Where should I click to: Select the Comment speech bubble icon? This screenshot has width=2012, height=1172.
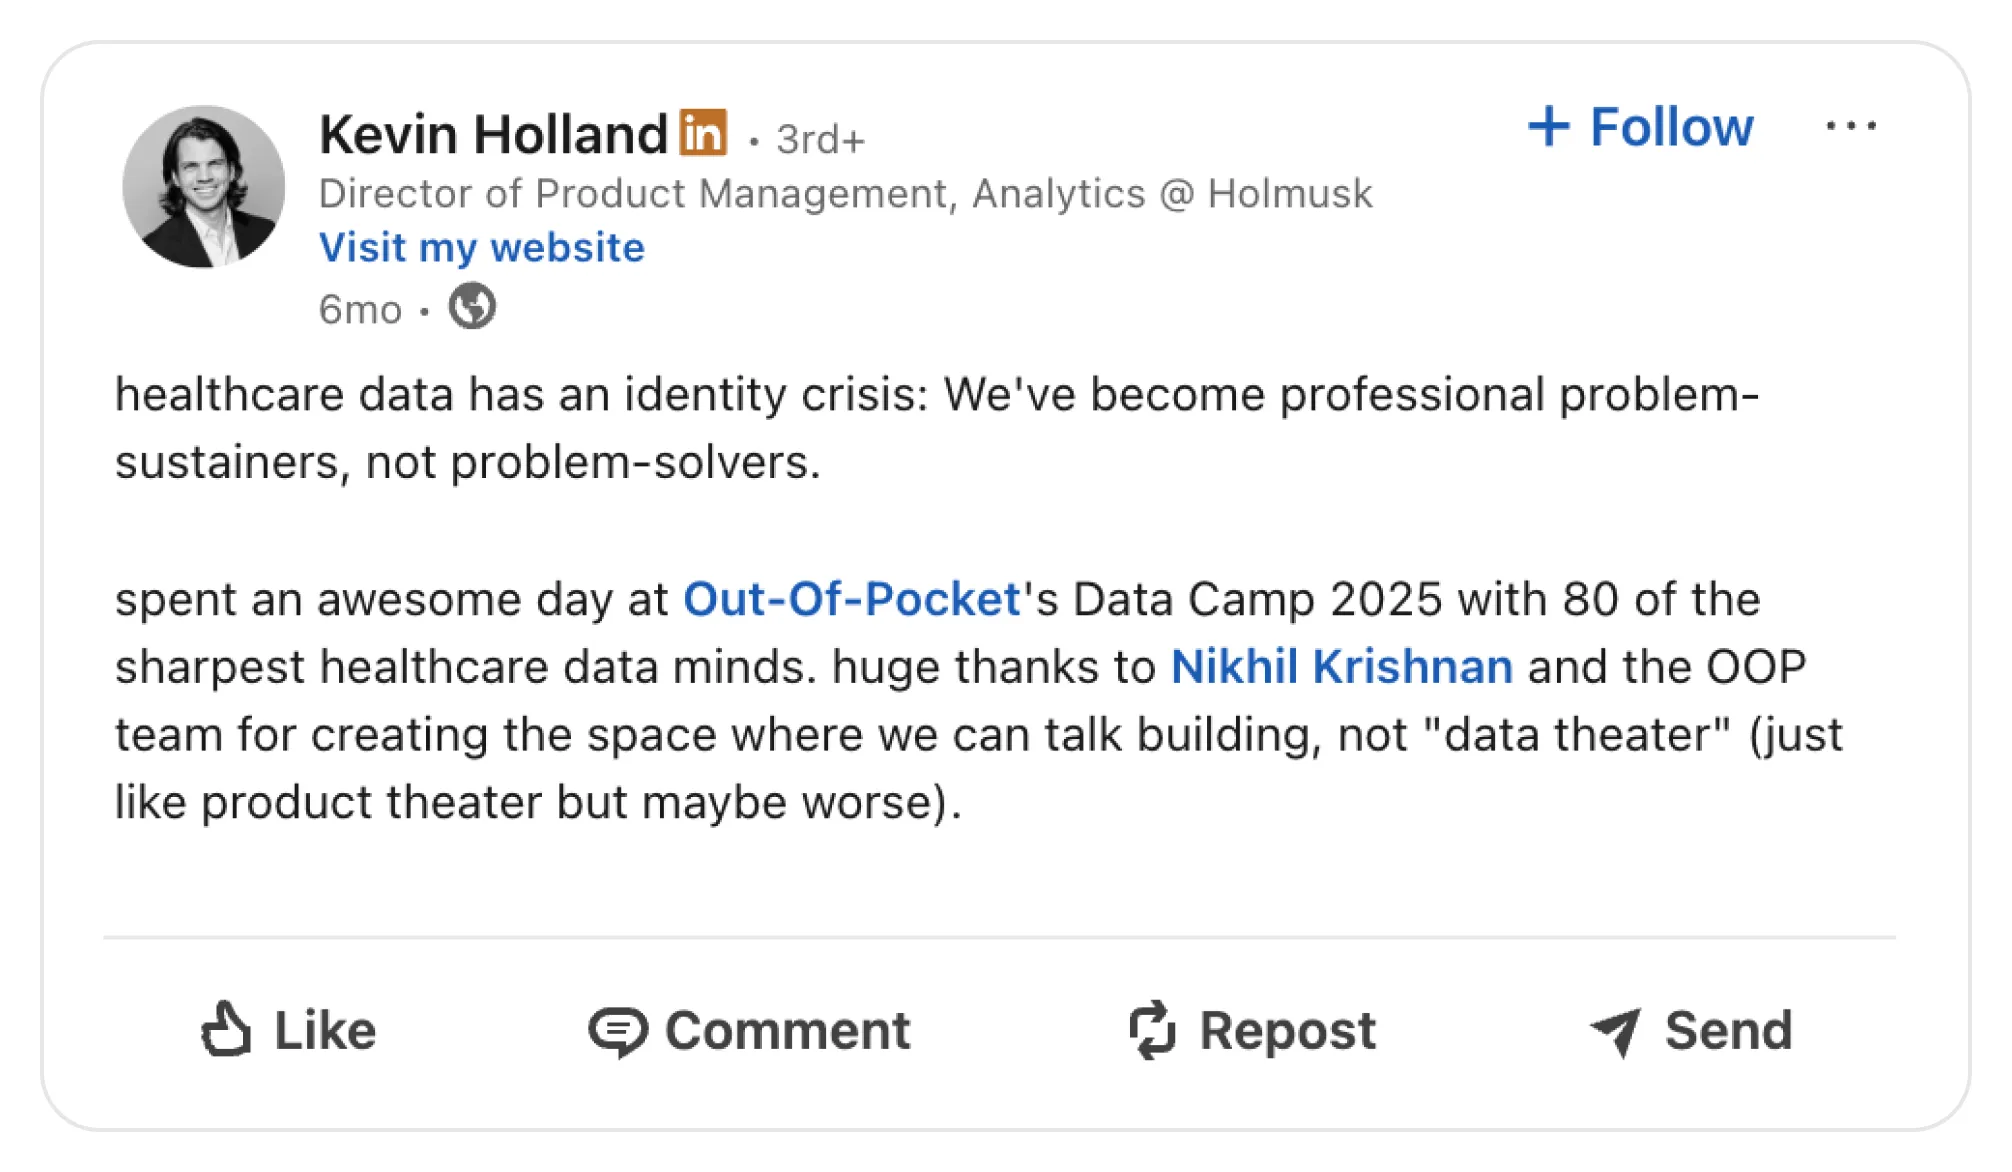[620, 1029]
